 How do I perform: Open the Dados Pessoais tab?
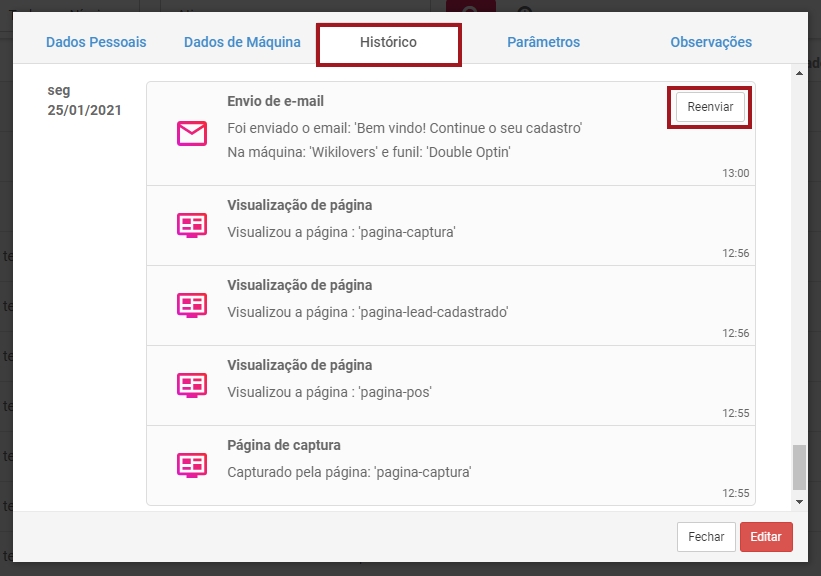[96, 42]
